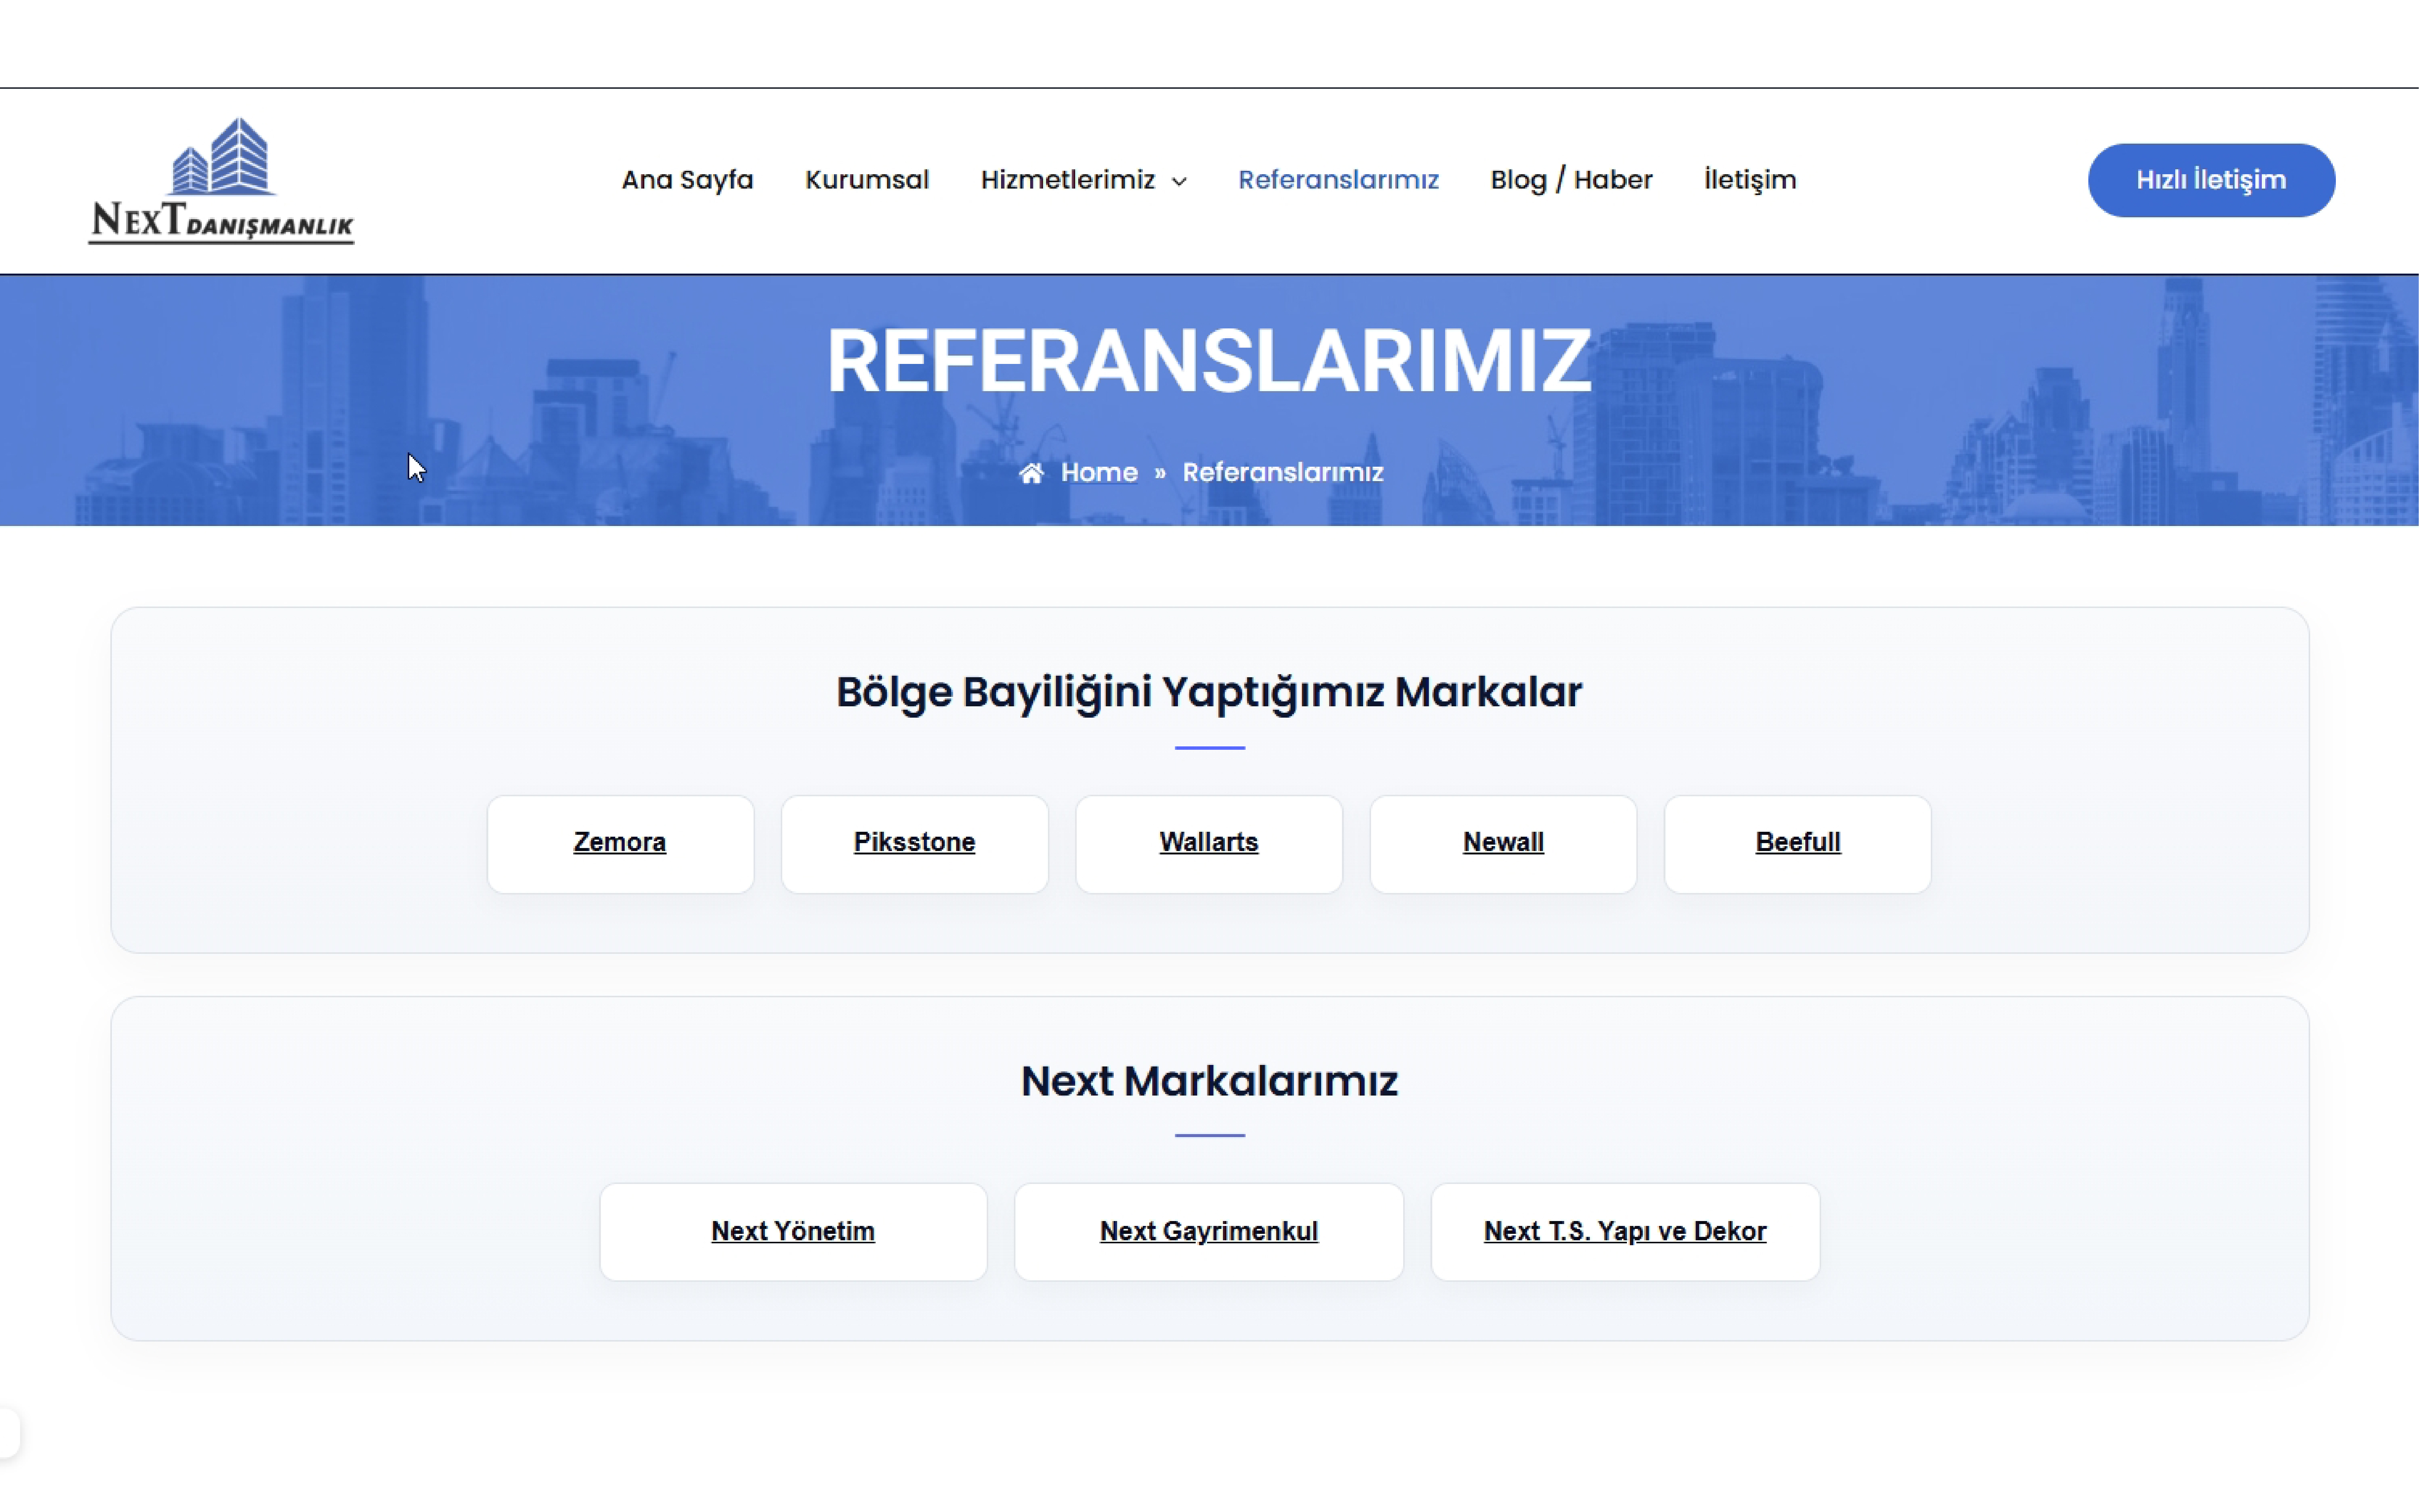
Task: Go to the Kurumsal page
Action: (867, 180)
